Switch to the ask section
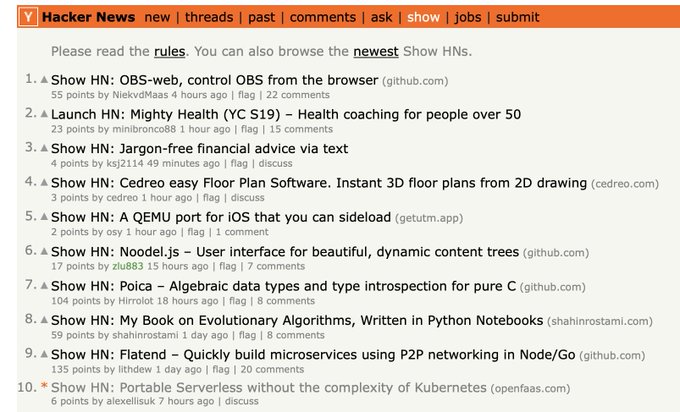 point(381,17)
